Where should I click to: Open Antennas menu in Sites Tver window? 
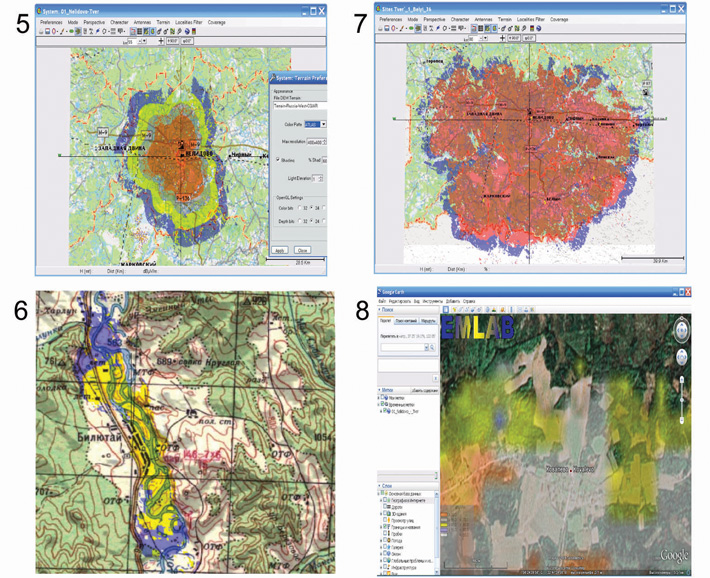coord(484,19)
